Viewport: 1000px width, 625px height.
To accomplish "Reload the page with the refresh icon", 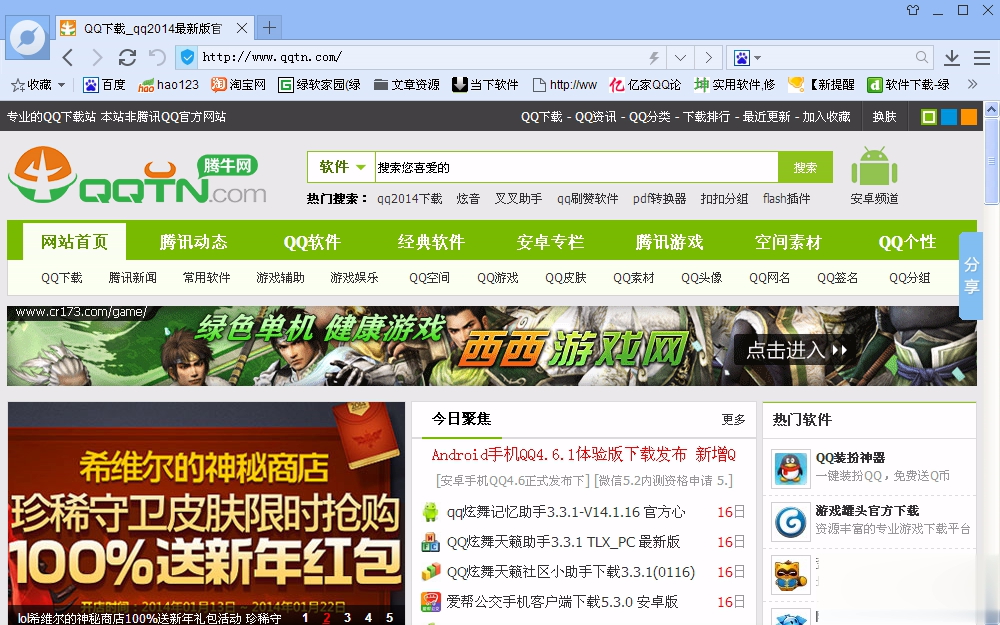I will tap(127, 57).
